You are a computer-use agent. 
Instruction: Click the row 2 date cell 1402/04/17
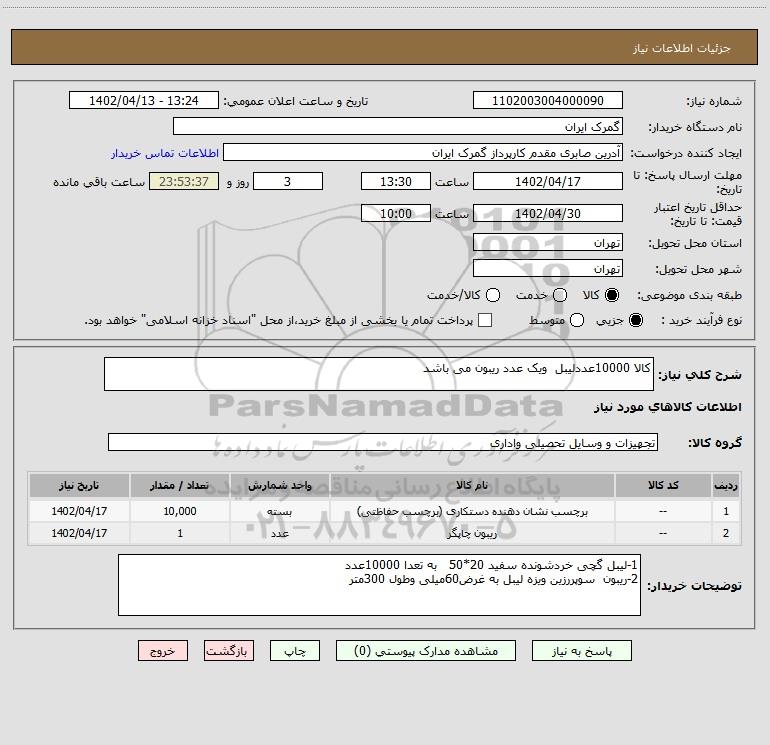coord(79,533)
